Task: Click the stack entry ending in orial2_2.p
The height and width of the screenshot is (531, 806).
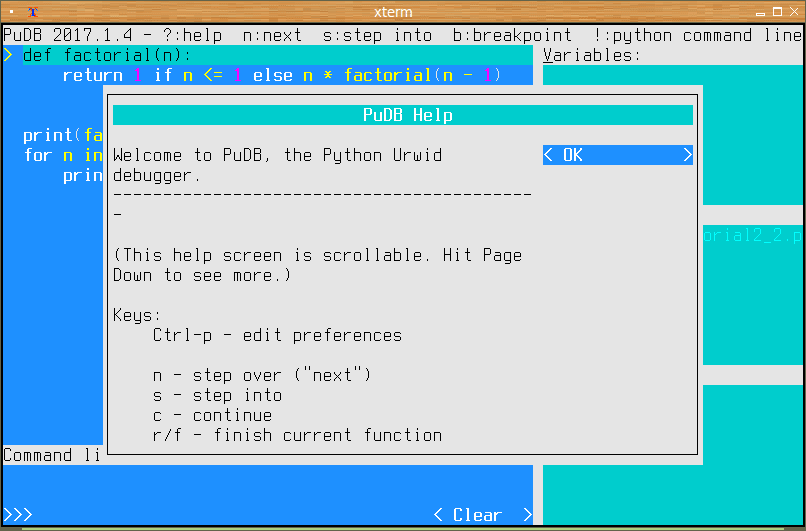Action: pyautogui.click(x=752, y=235)
